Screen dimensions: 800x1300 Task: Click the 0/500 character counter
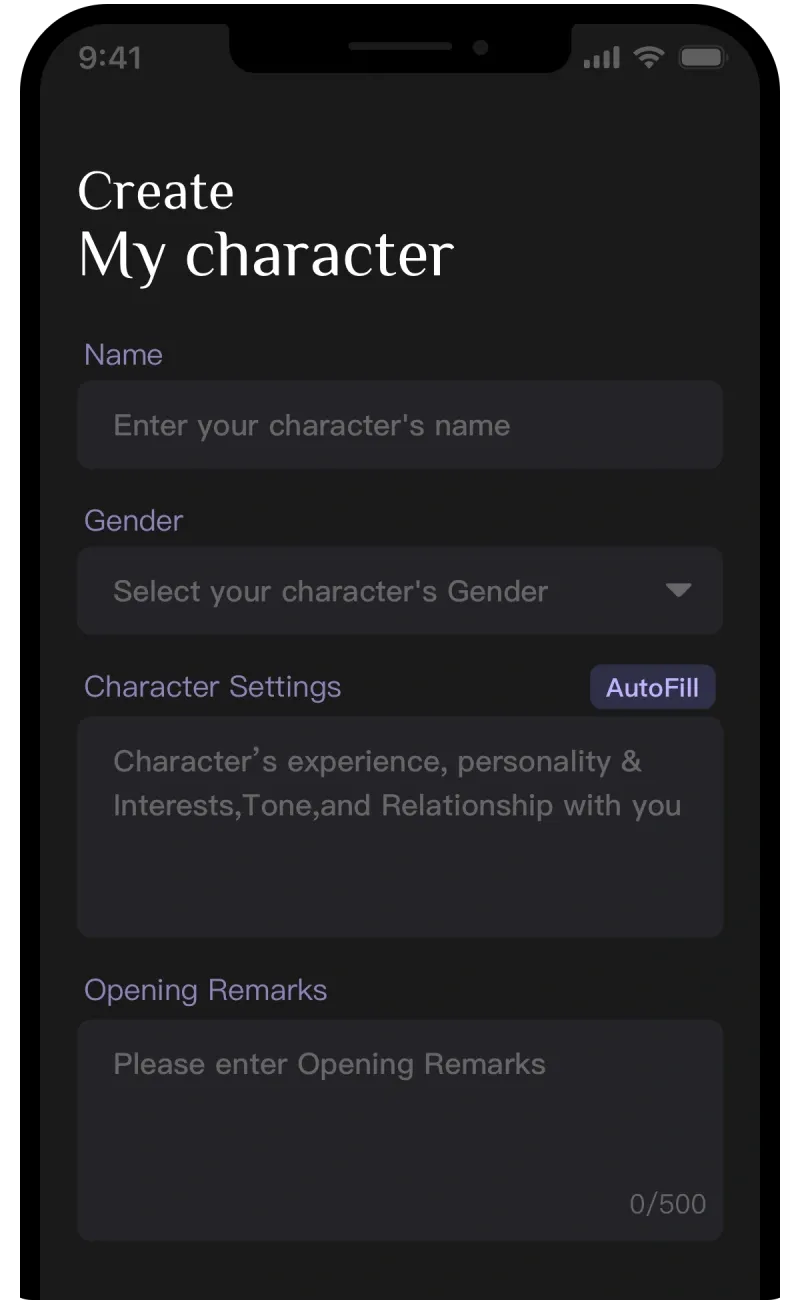click(667, 1204)
